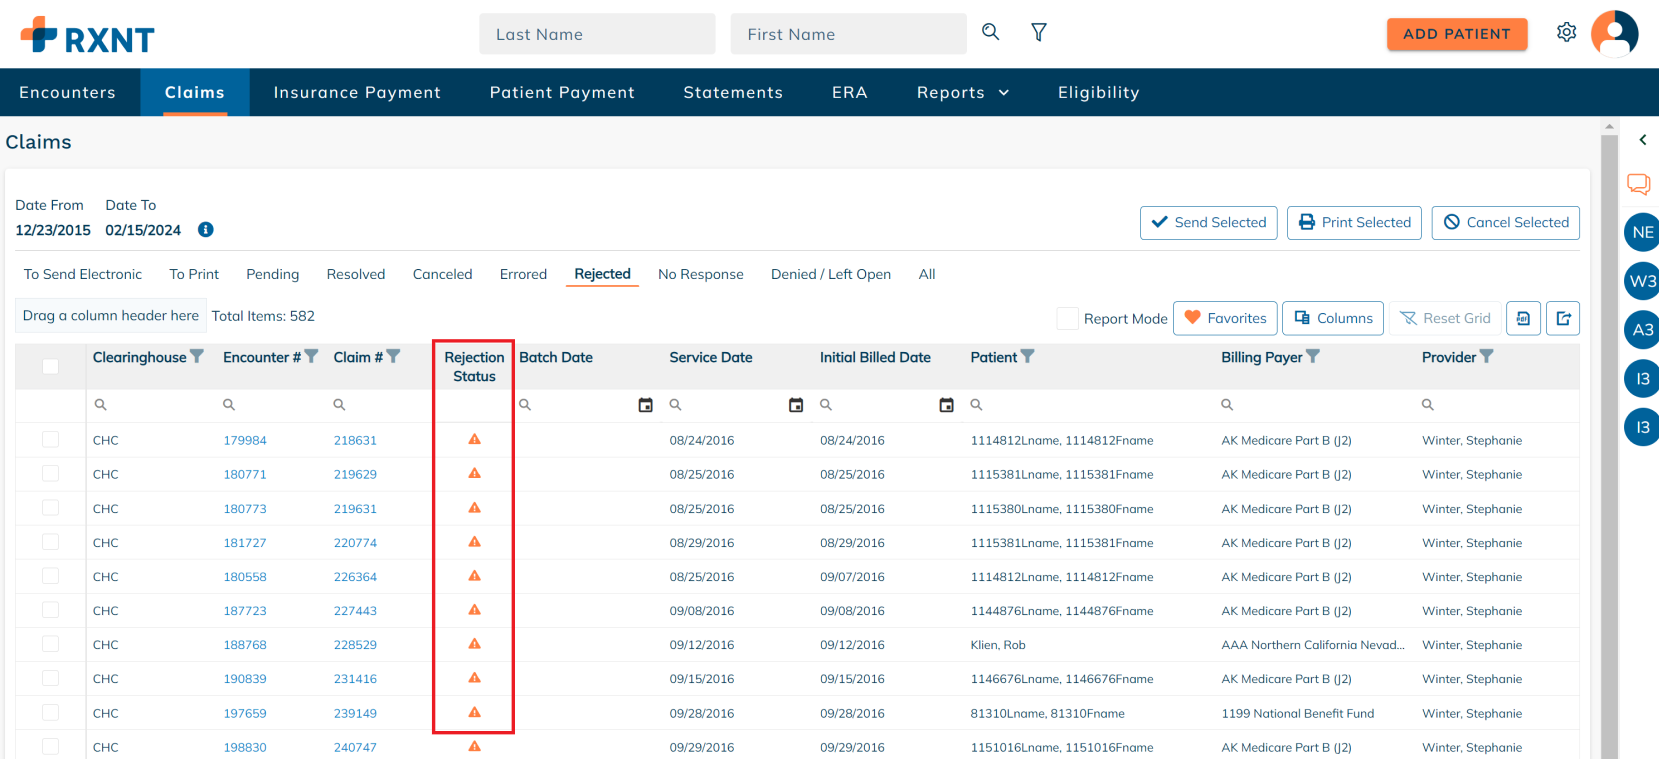Filter the Clearinghouse column

click(x=197, y=356)
